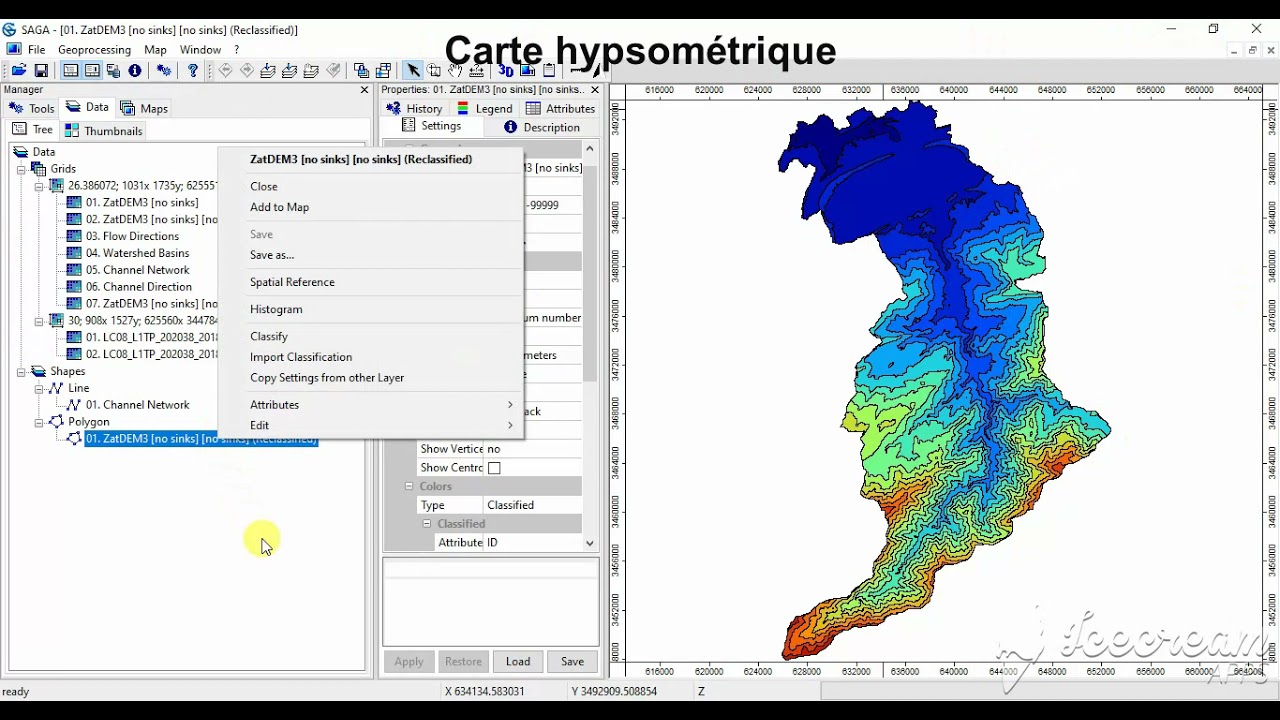Choose Histogram from the context menu
Image resolution: width=1280 pixels, height=720 pixels.
point(276,309)
